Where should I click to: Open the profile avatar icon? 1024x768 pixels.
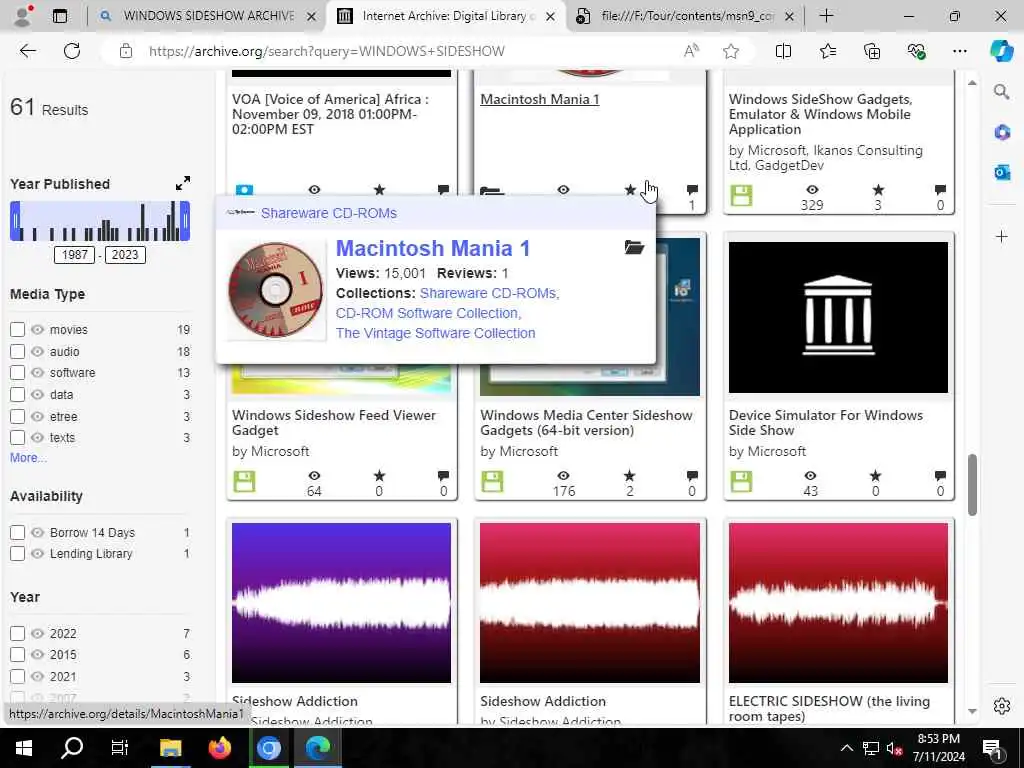pos(23,16)
